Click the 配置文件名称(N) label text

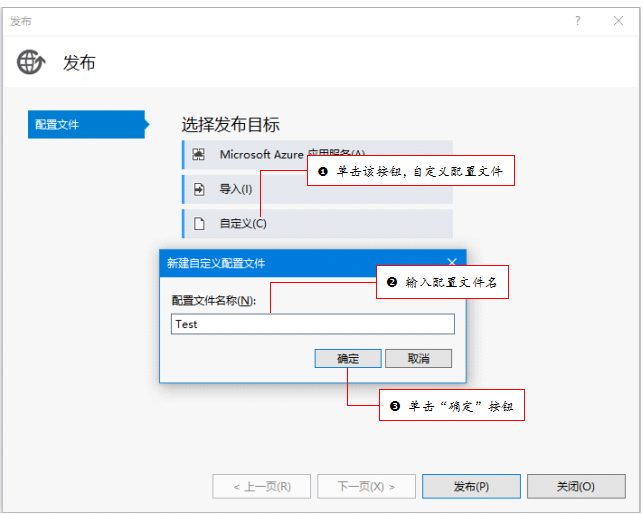coord(214,300)
